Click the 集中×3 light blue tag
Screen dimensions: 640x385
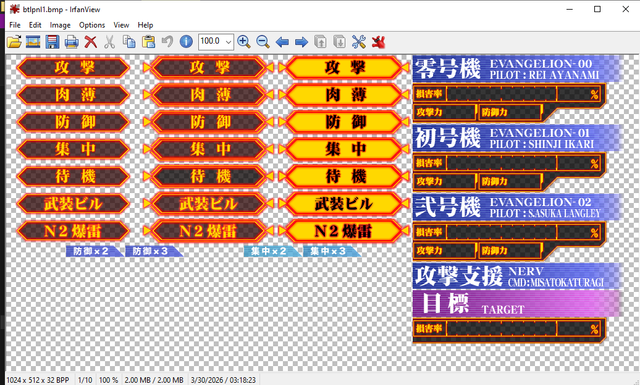tap(331, 251)
